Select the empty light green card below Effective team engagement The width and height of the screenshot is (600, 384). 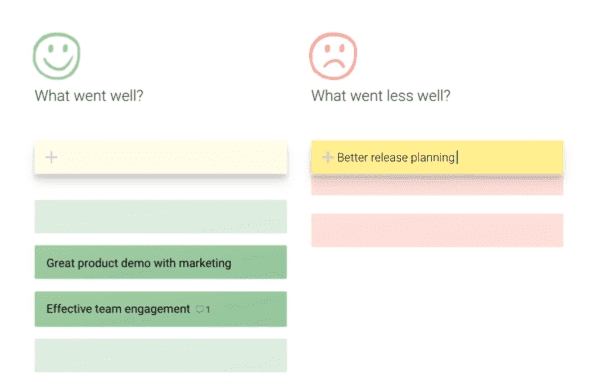point(161,355)
